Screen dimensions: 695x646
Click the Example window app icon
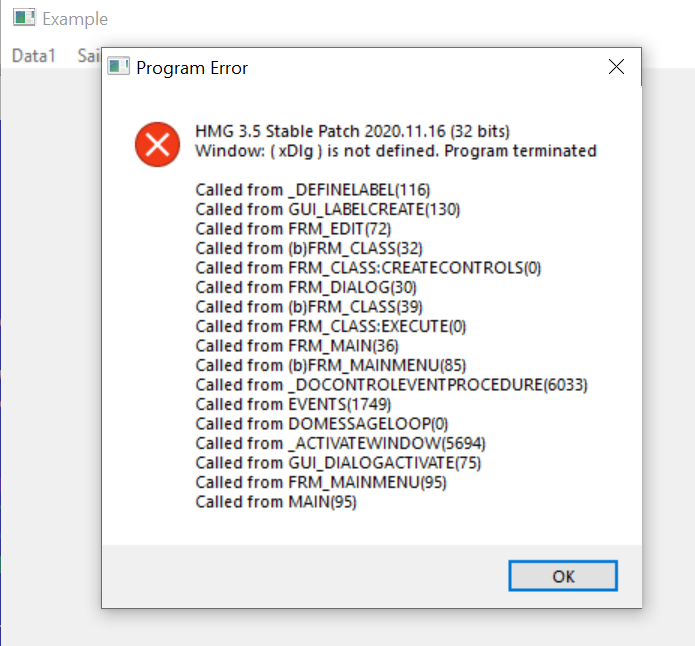(x=24, y=18)
